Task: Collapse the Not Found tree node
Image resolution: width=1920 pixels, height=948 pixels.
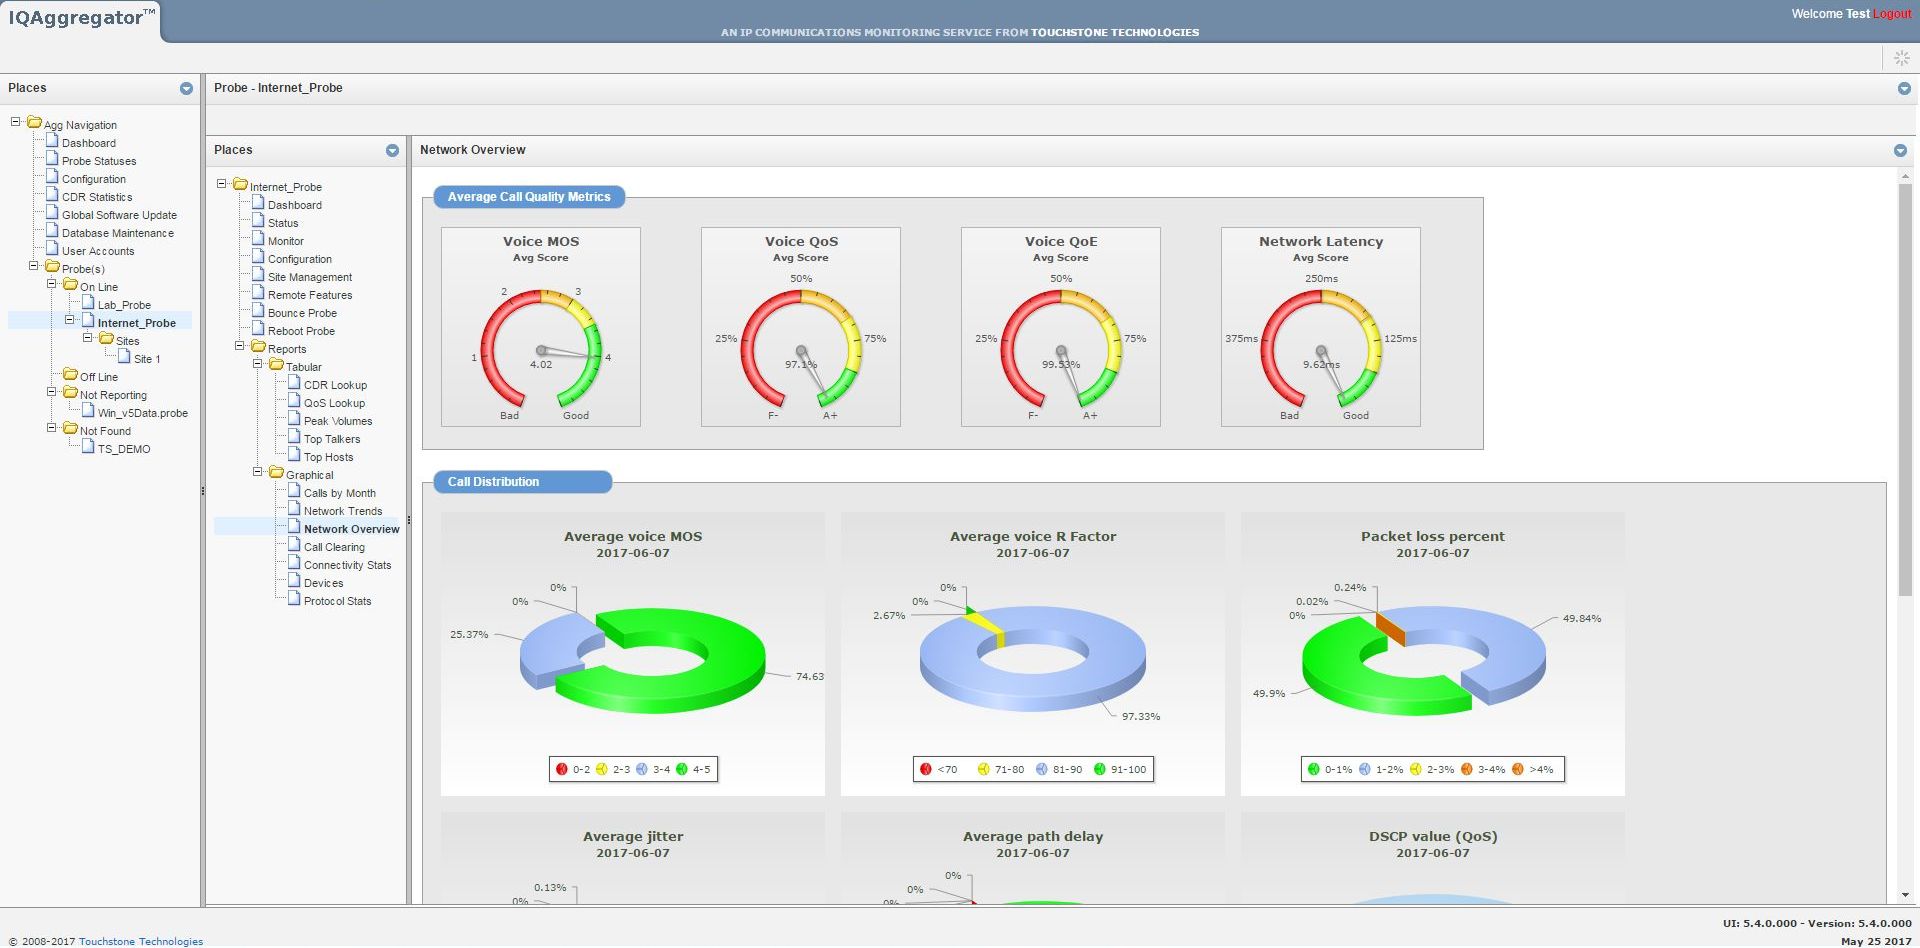Action: pos(52,428)
